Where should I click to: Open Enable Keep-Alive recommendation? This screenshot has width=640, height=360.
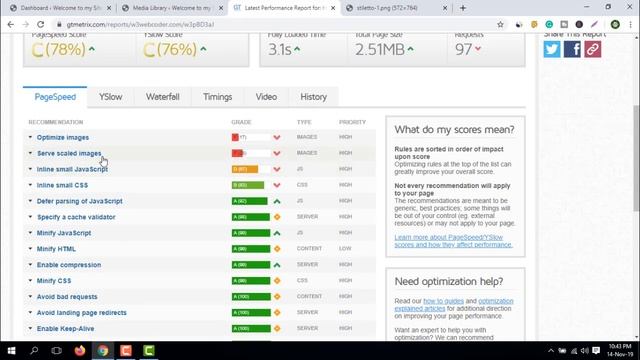point(65,329)
